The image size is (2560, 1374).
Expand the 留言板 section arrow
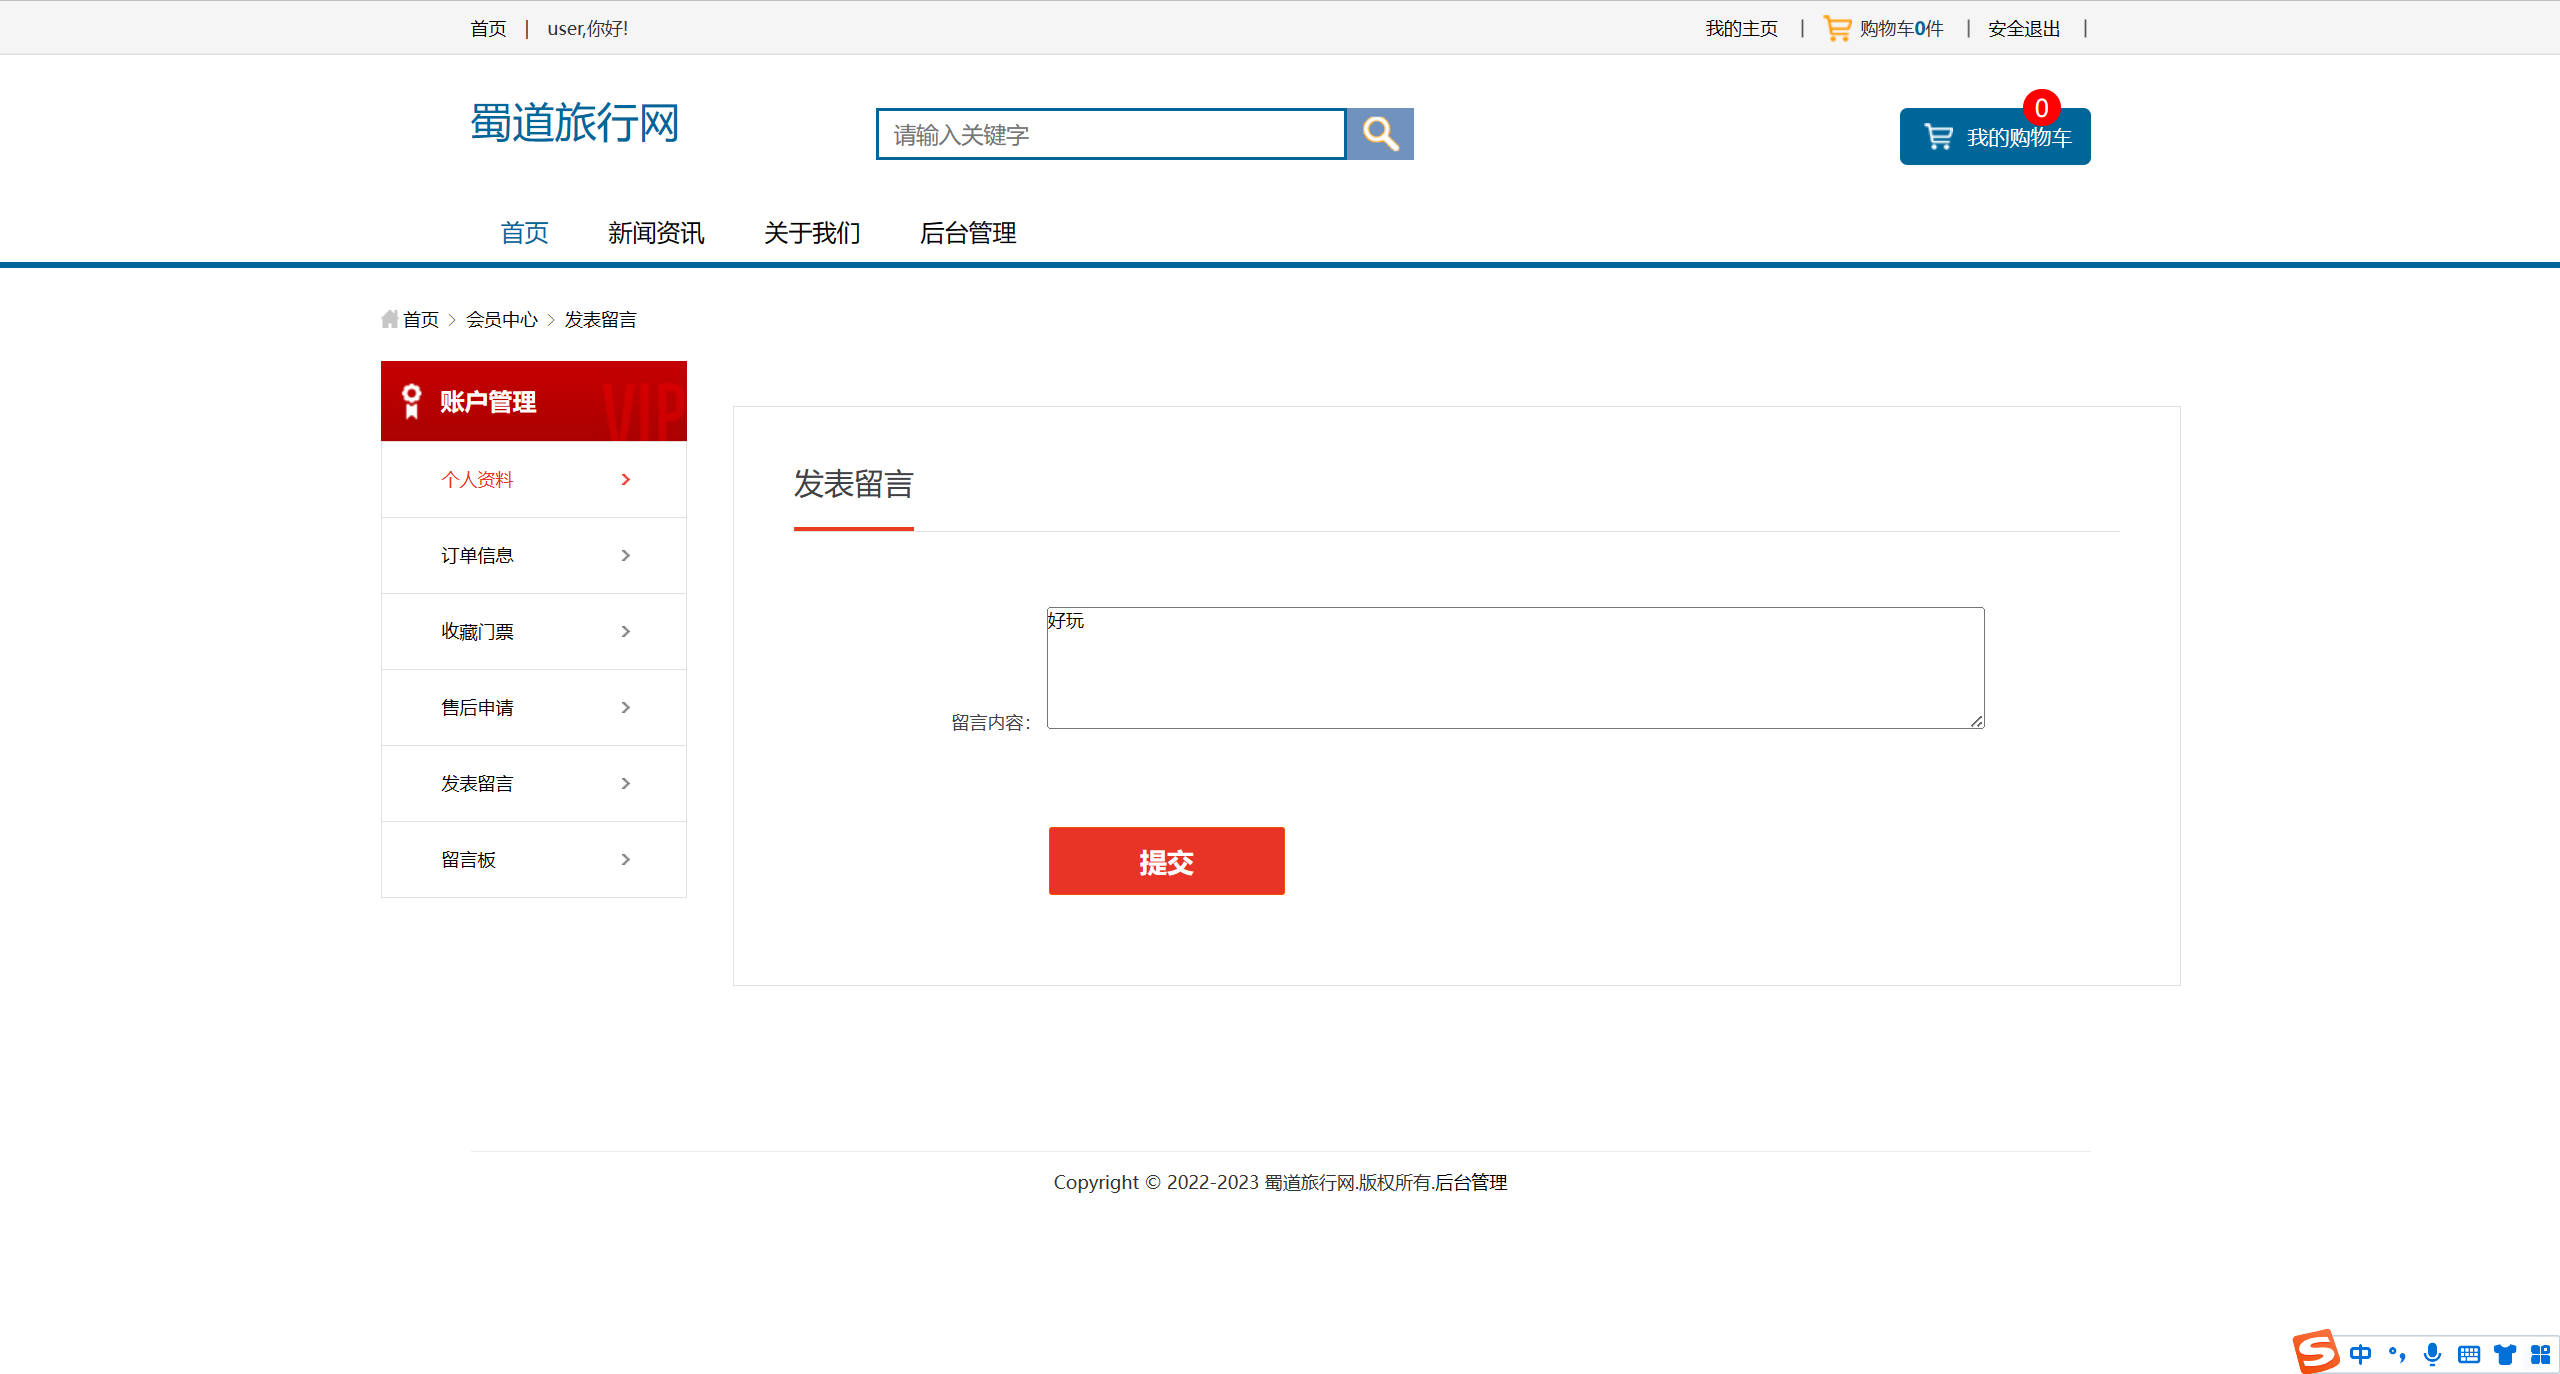click(x=626, y=859)
